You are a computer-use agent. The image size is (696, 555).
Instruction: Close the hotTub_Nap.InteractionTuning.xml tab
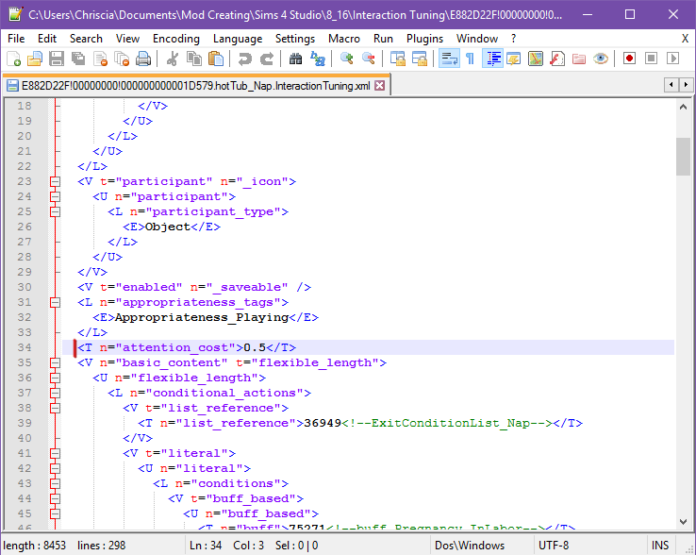tap(380, 86)
